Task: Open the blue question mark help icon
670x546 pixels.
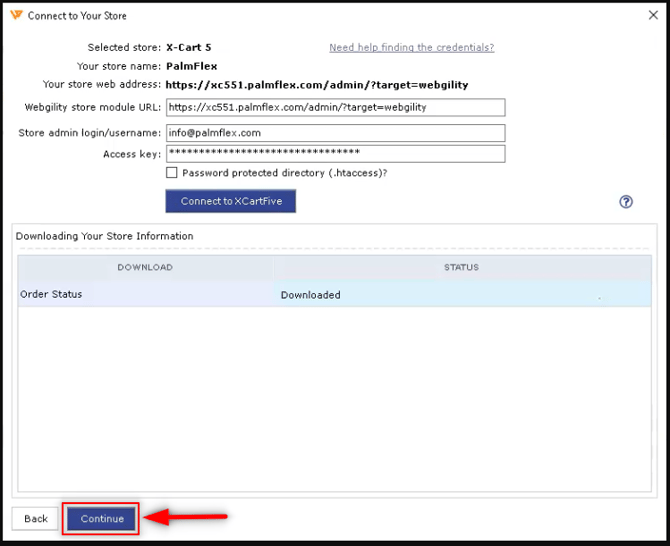Action: [x=626, y=202]
